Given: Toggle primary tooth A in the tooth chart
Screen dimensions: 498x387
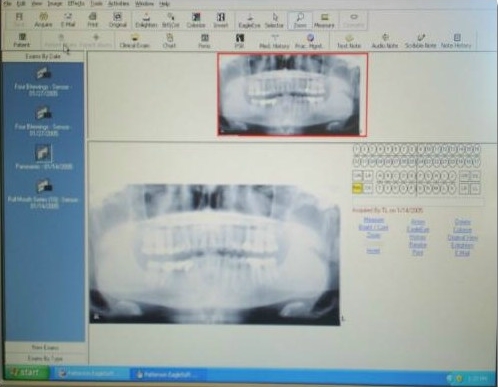Looking at the screenshot, I should pyautogui.click(x=381, y=175).
